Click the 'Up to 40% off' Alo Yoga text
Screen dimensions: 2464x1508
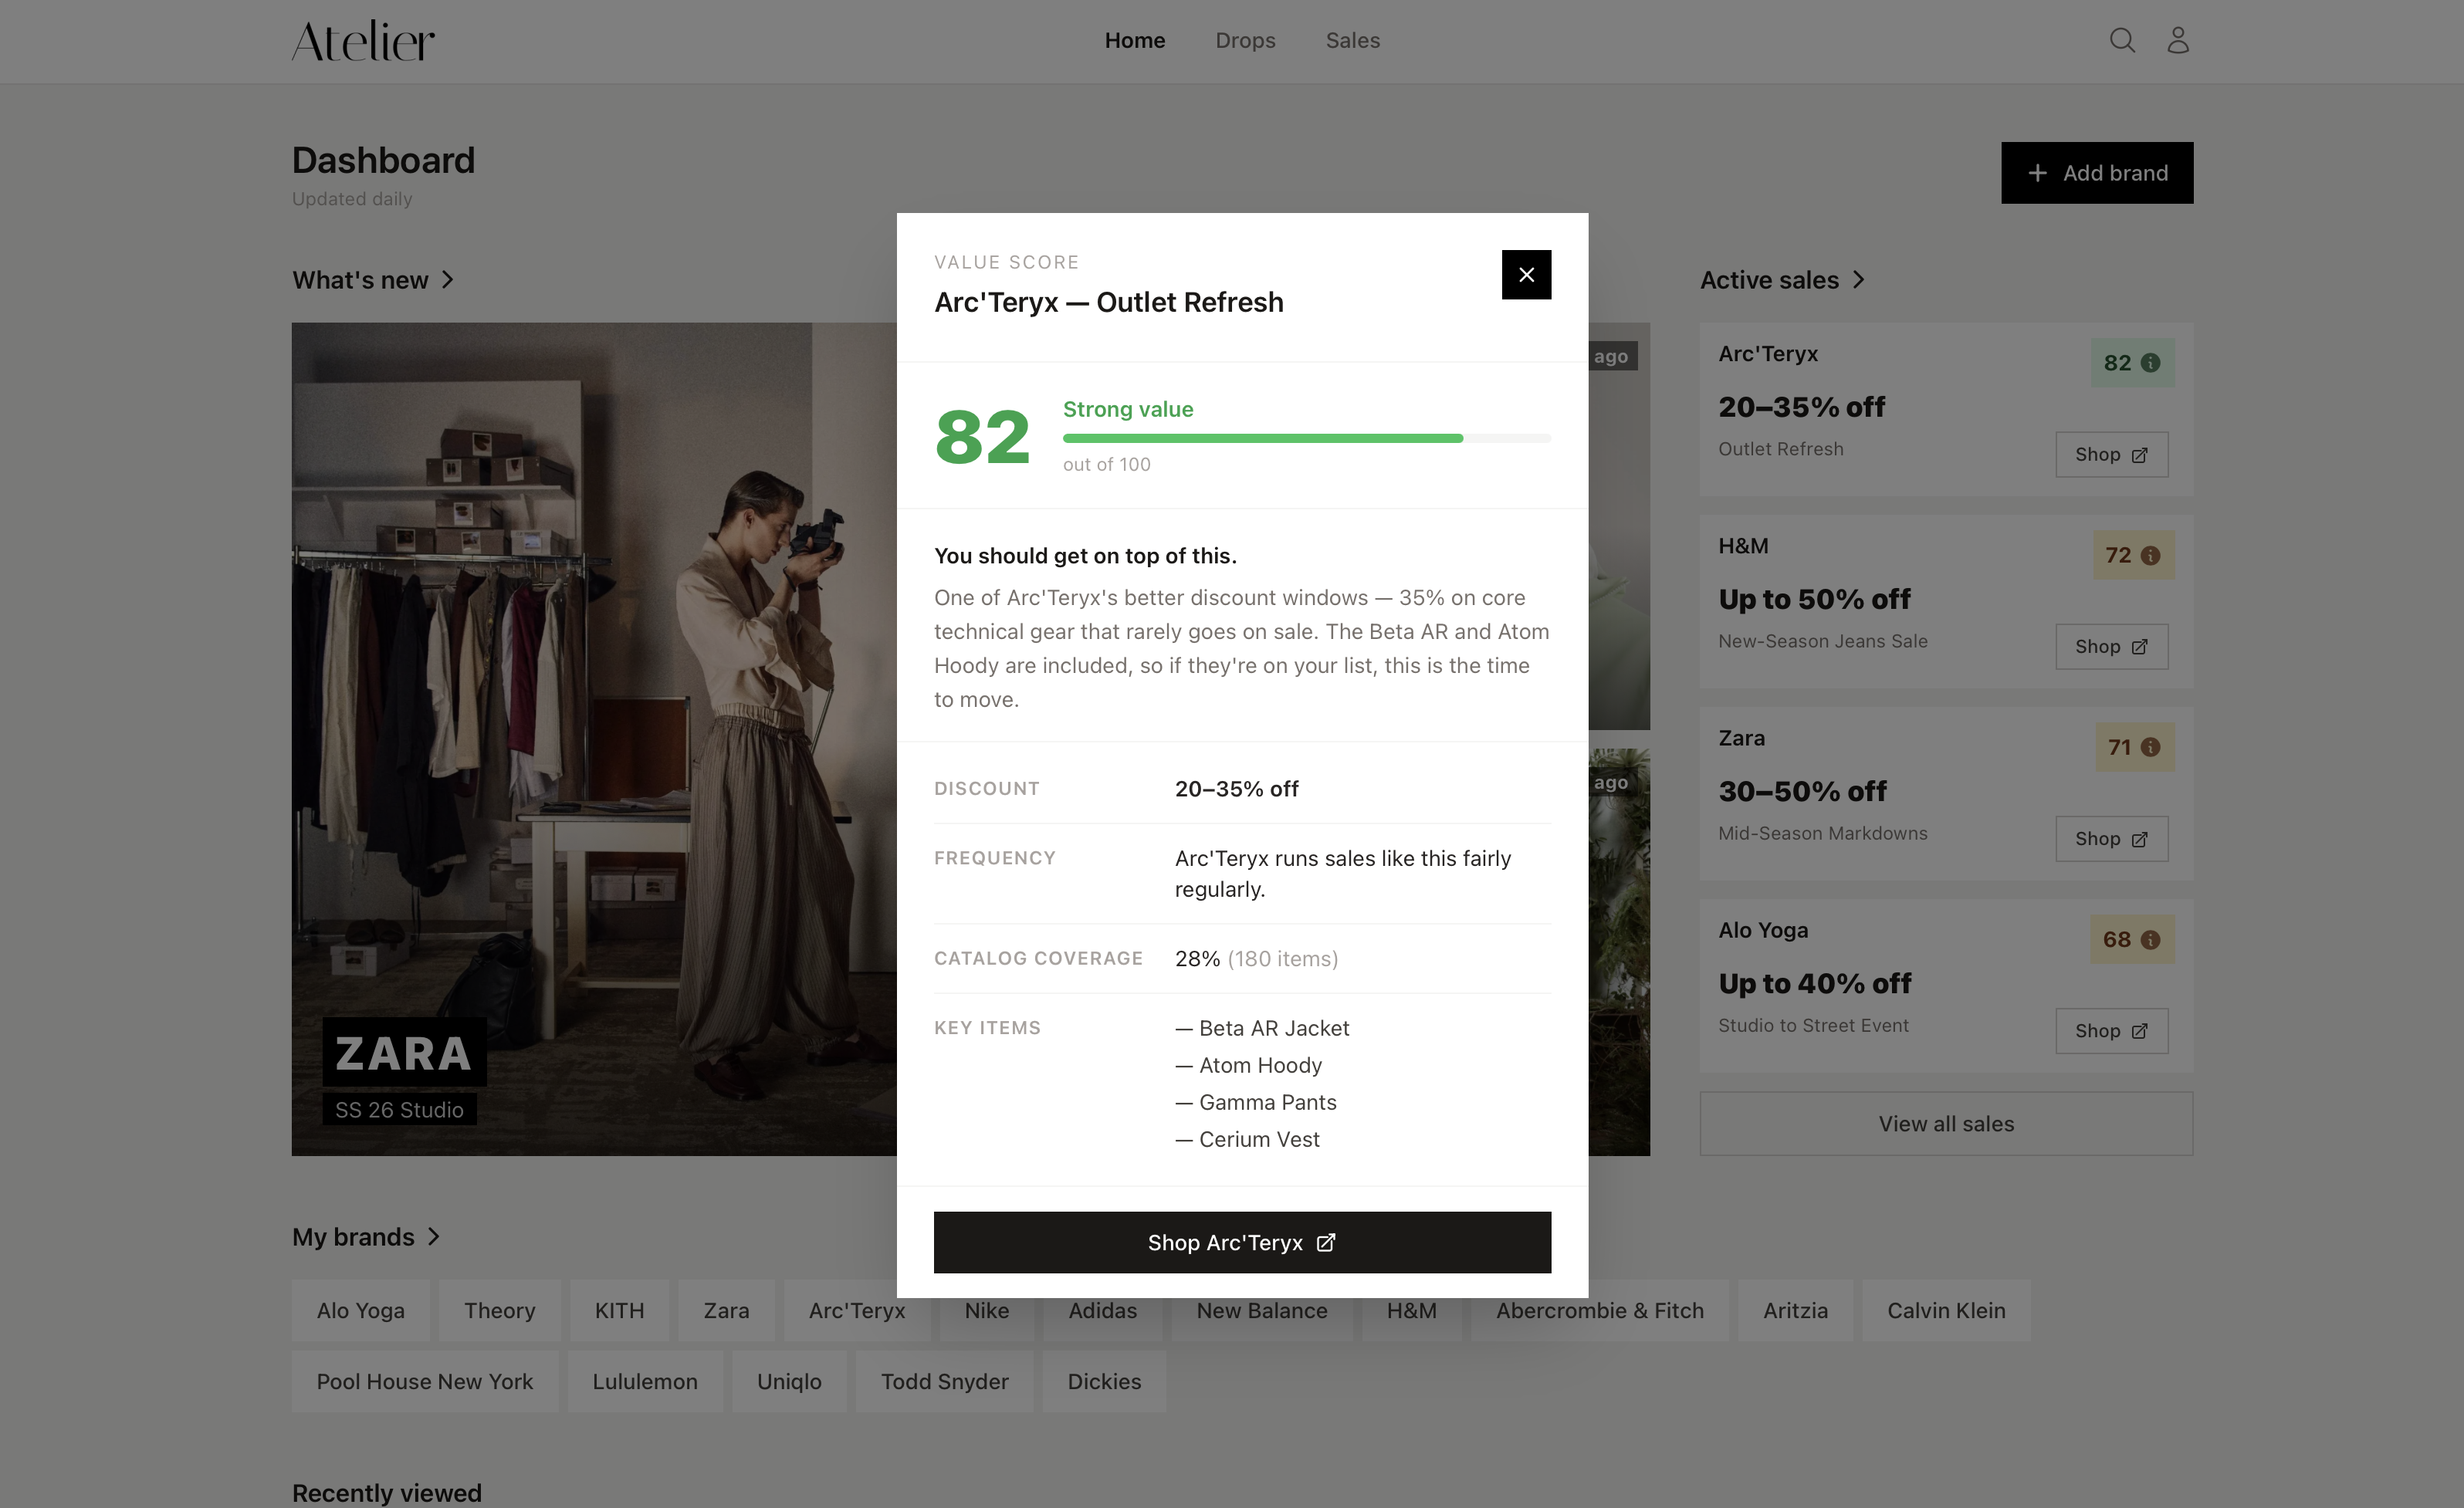(x=1814, y=983)
